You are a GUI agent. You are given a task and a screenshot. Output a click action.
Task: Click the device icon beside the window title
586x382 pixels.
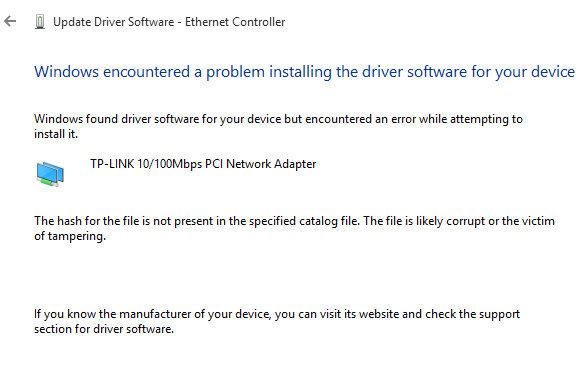pos(40,22)
